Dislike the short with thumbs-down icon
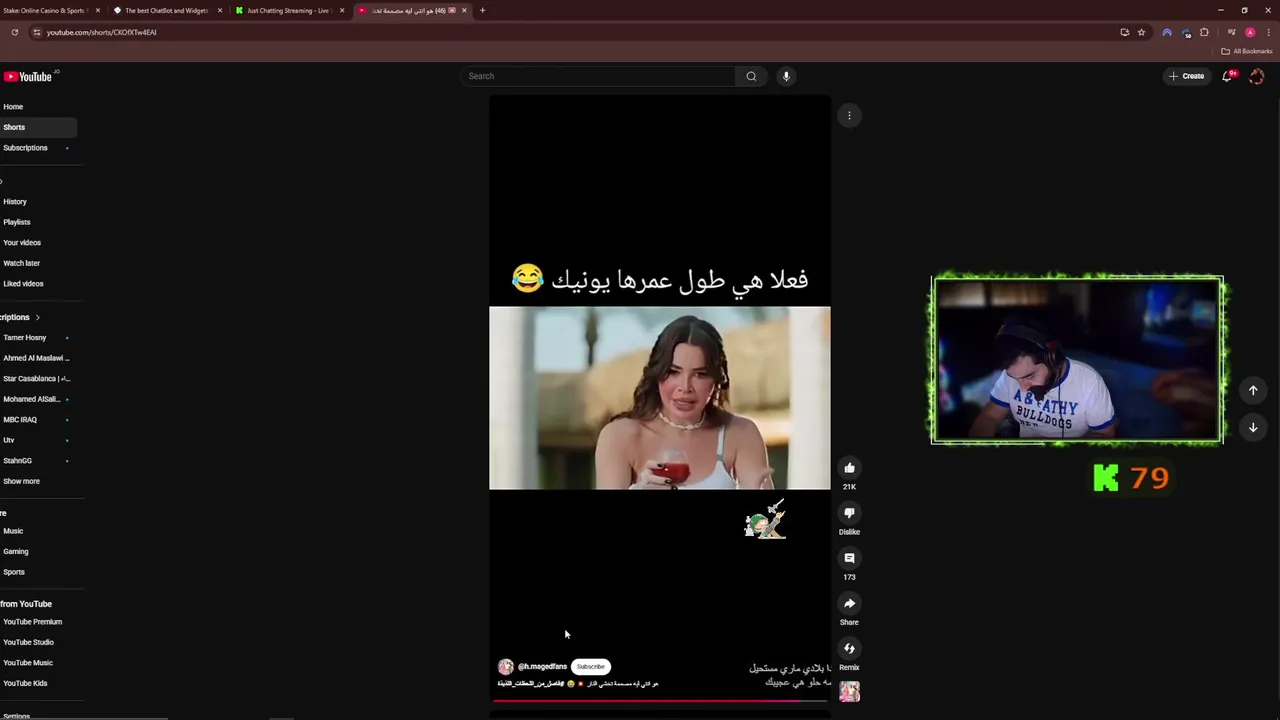This screenshot has height=720, width=1280. point(849,513)
